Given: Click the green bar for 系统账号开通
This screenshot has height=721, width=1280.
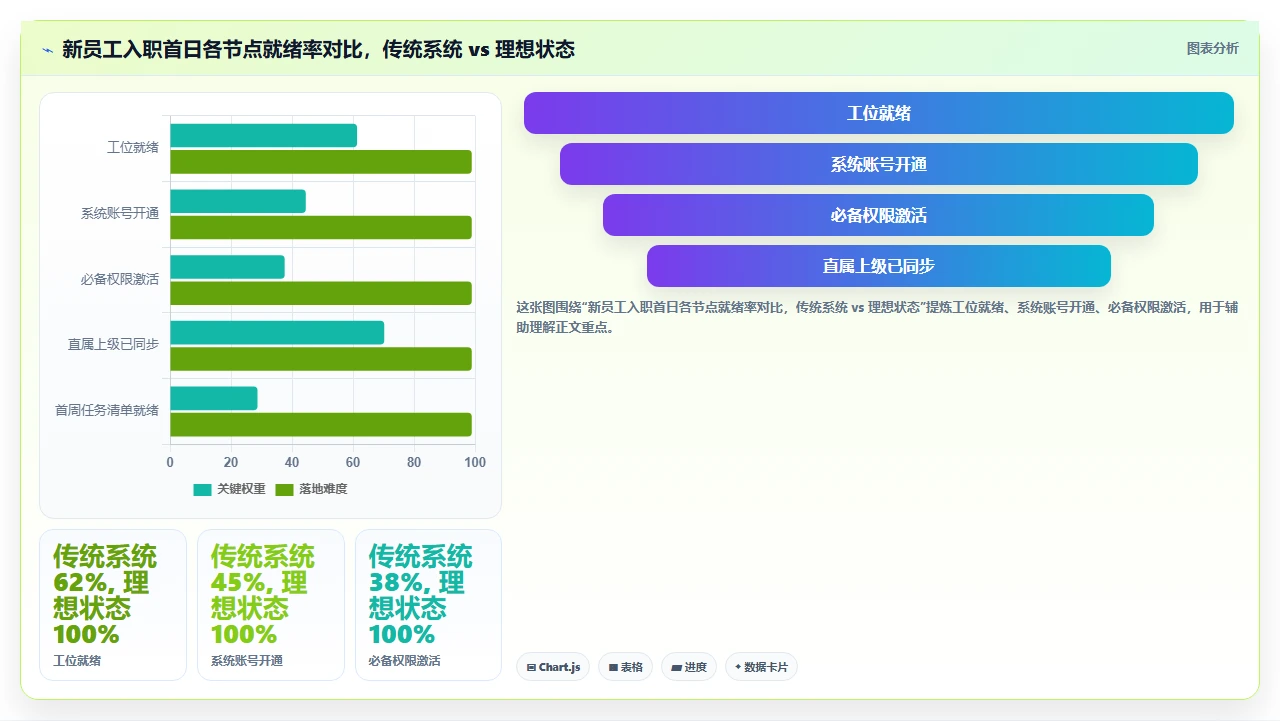Looking at the screenshot, I should 321,227.
